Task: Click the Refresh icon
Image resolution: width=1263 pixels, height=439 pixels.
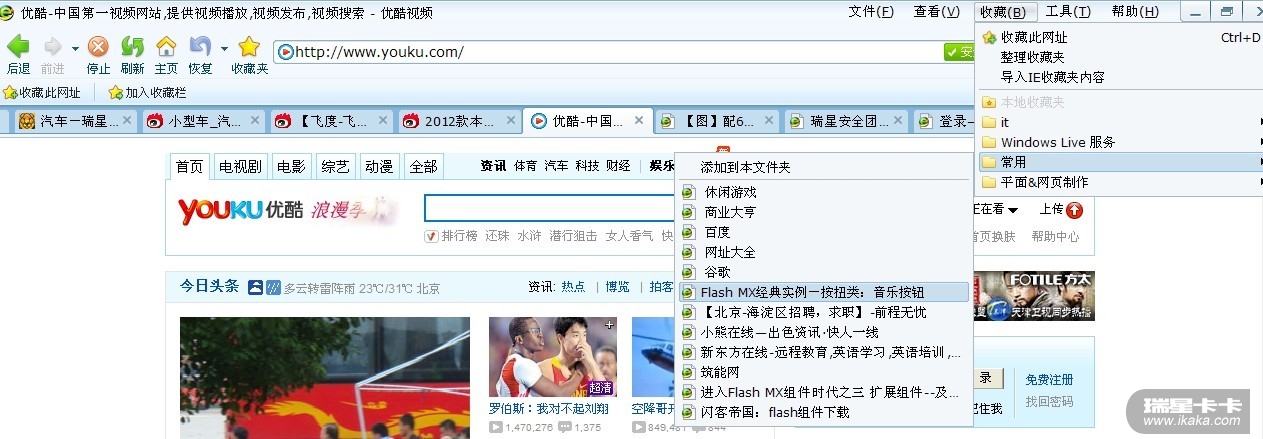Action: (x=132, y=47)
